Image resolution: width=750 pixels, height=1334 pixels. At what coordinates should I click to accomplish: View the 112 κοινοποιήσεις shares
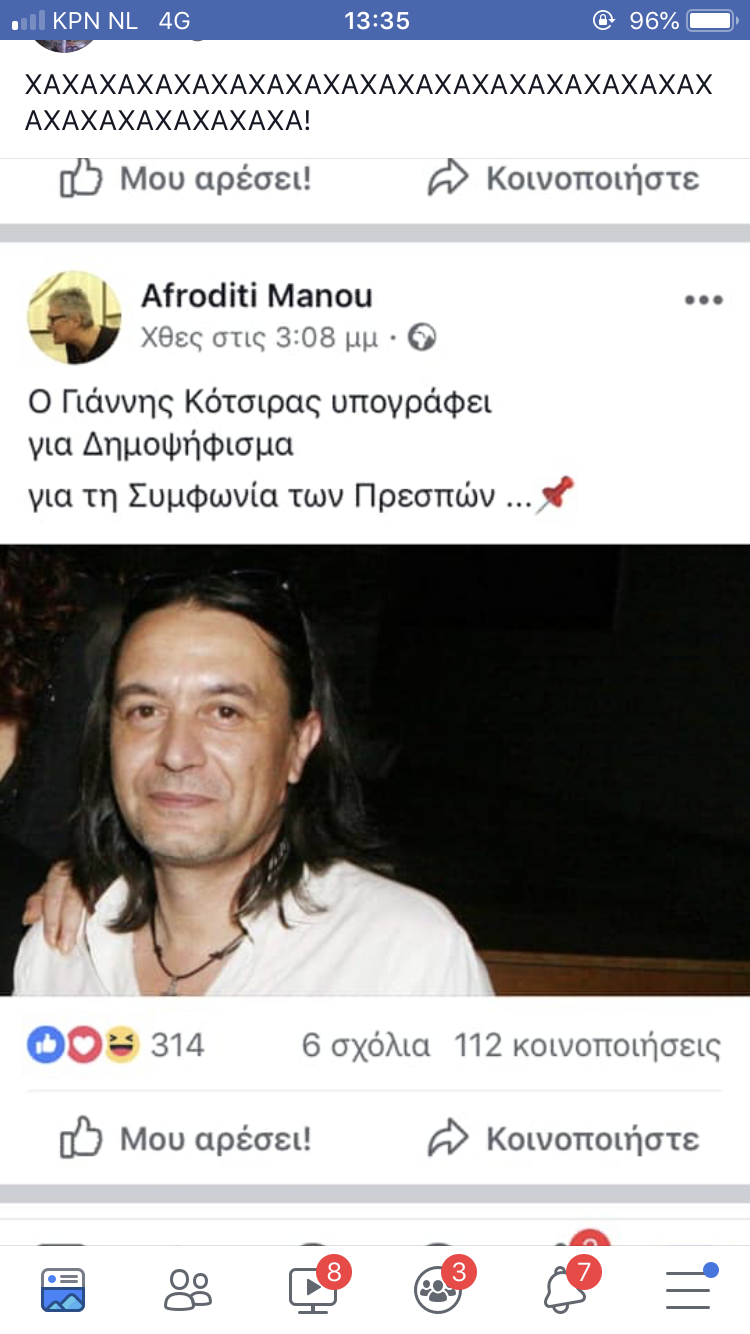tap(587, 1046)
